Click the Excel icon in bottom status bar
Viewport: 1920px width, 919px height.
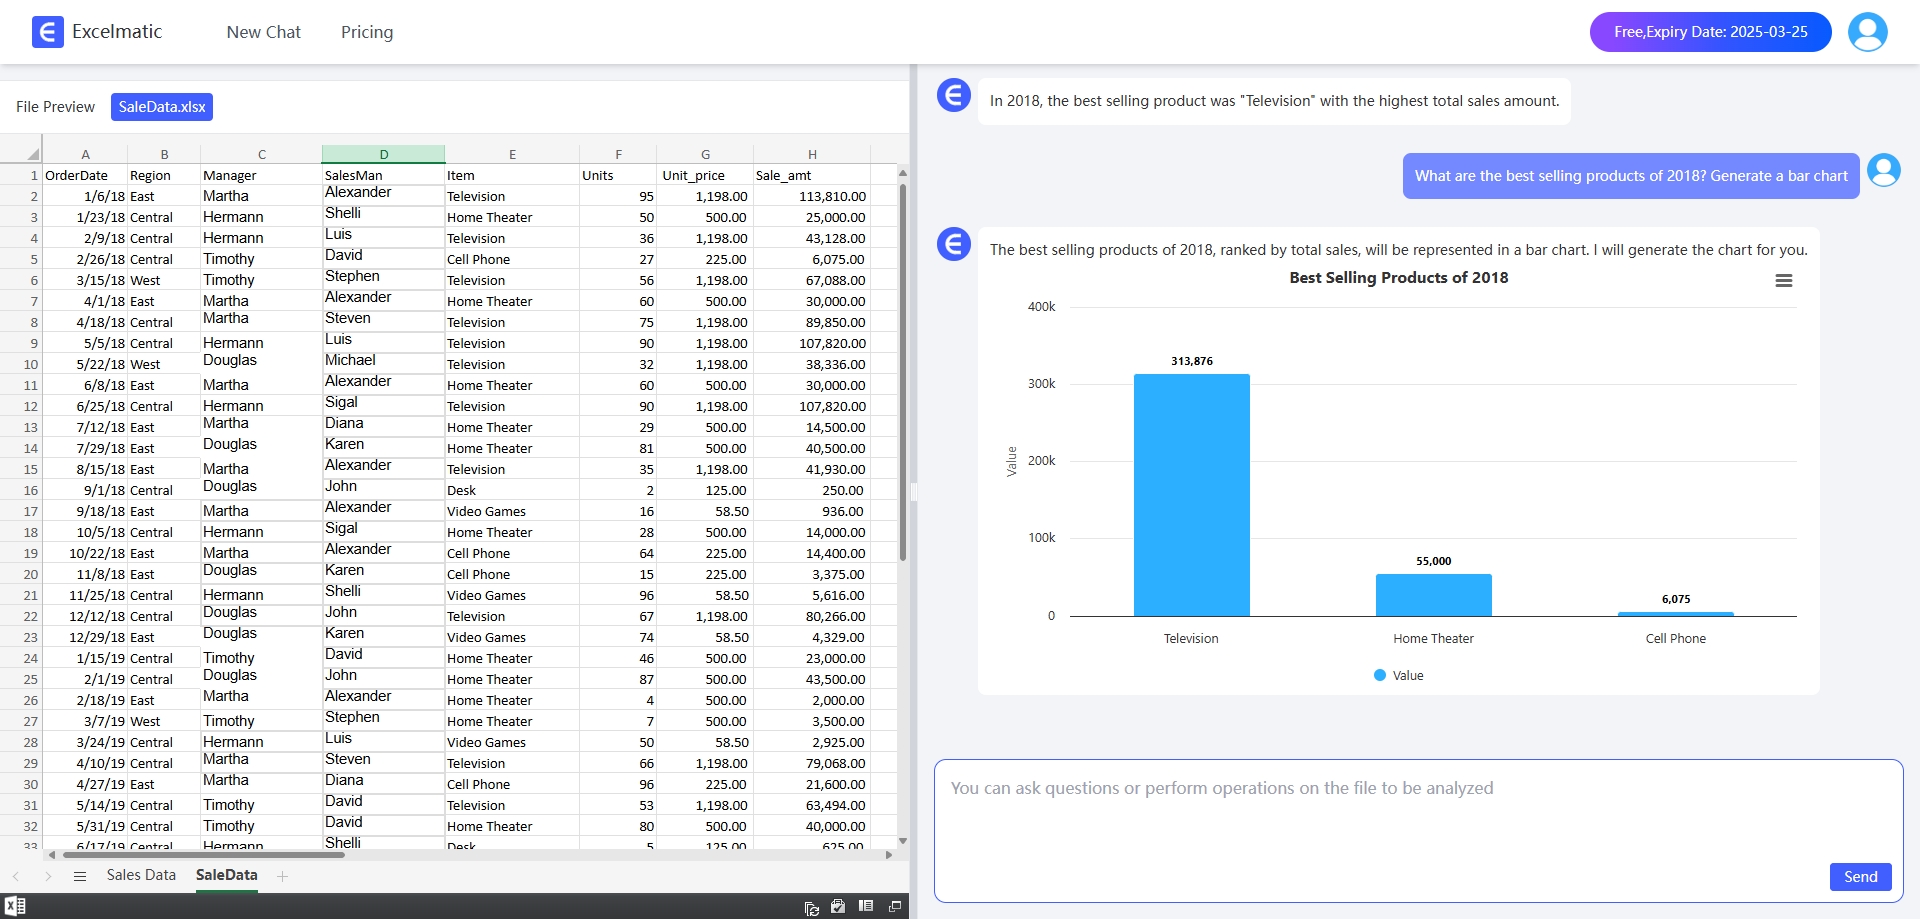coord(15,906)
